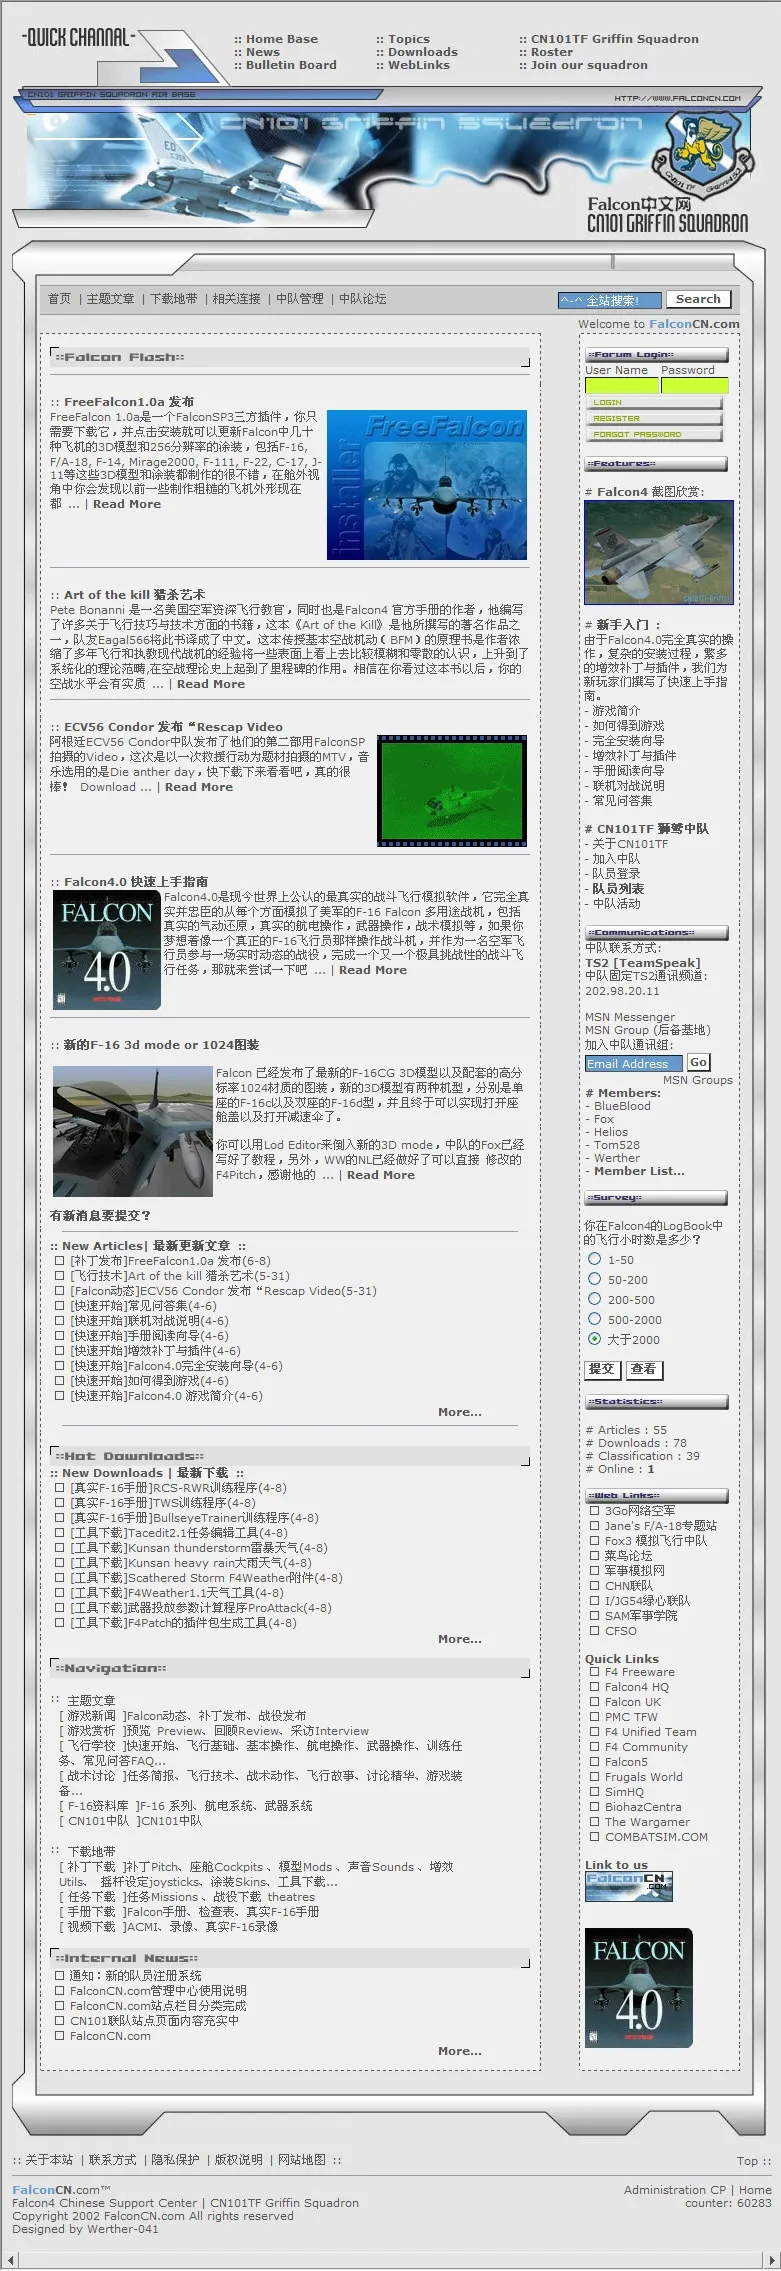
Task: Click the FORGOT PASSWORD button
Action: pyautogui.click(x=654, y=435)
